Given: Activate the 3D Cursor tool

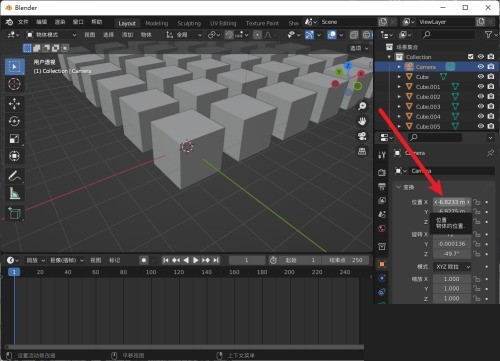Looking at the screenshot, I should pos(14,84).
